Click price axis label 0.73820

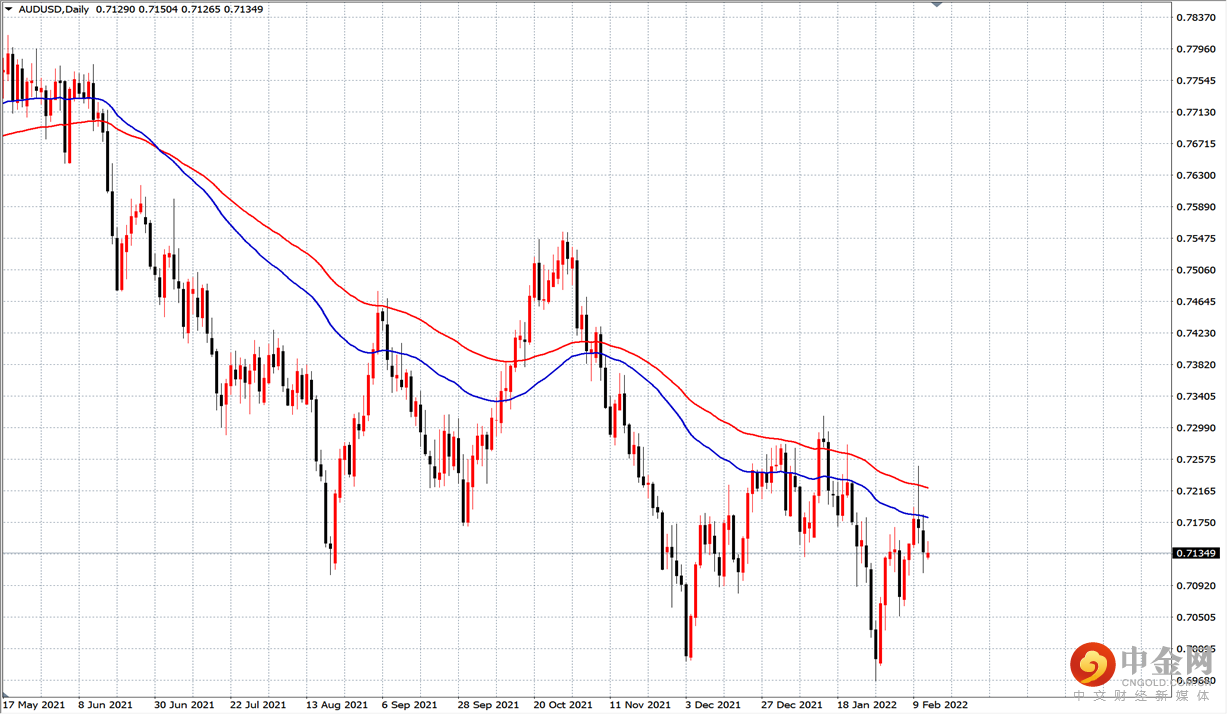point(1195,365)
